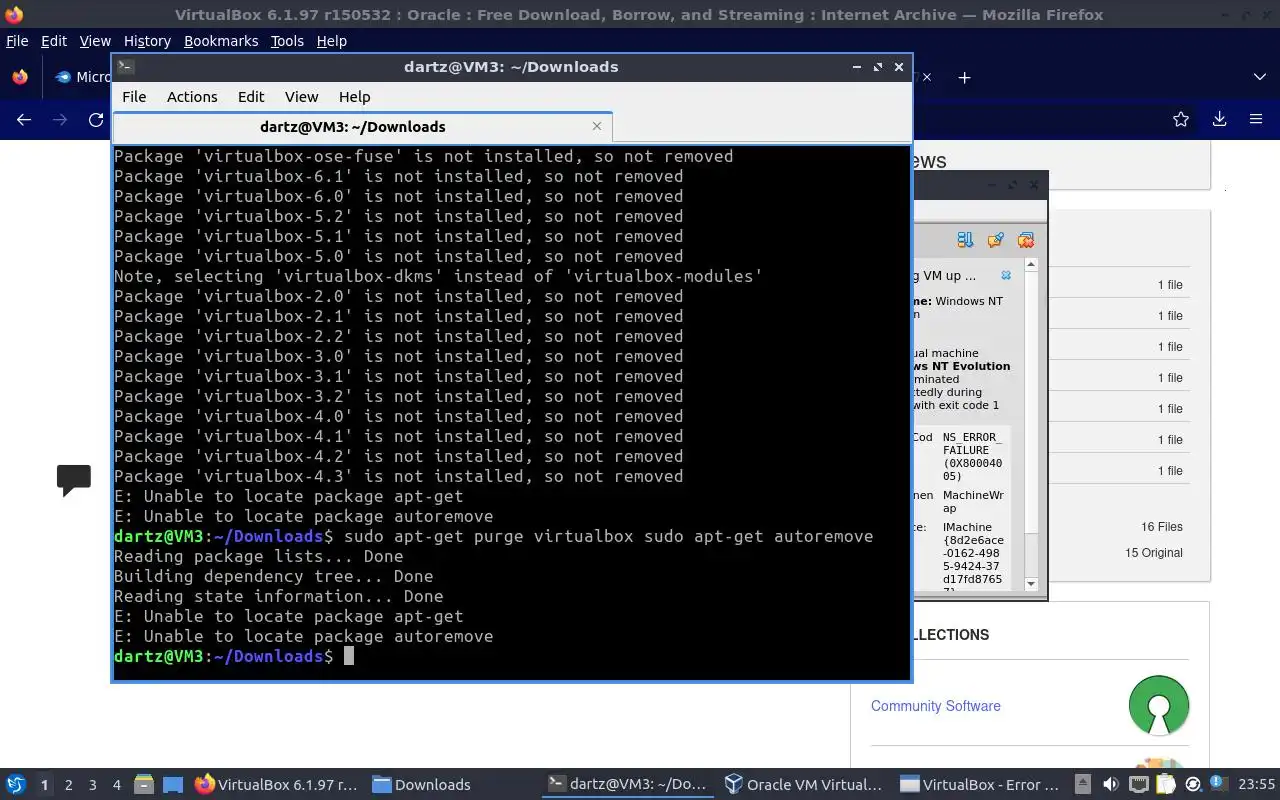This screenshot has height=800, width=1280.
Task: Bookmark this page with the star icon
Action: pyautogui.click(x=1181, y=119)
